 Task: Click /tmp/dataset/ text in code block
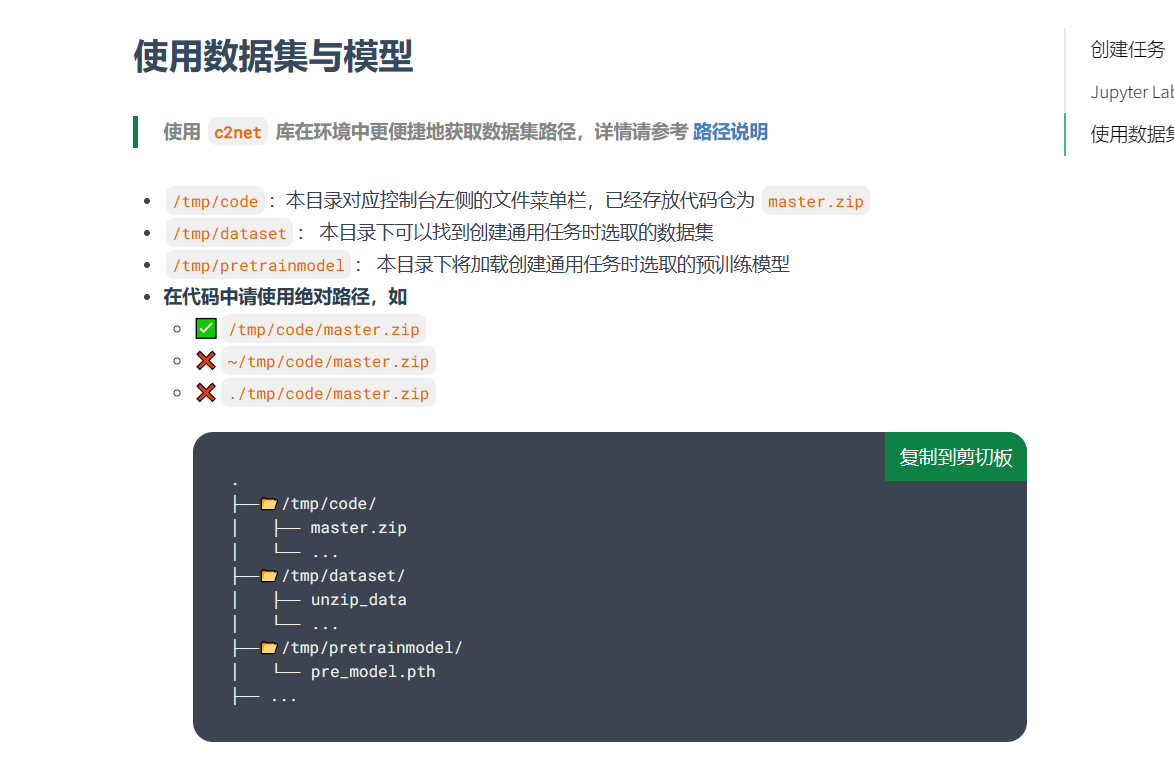343,576
